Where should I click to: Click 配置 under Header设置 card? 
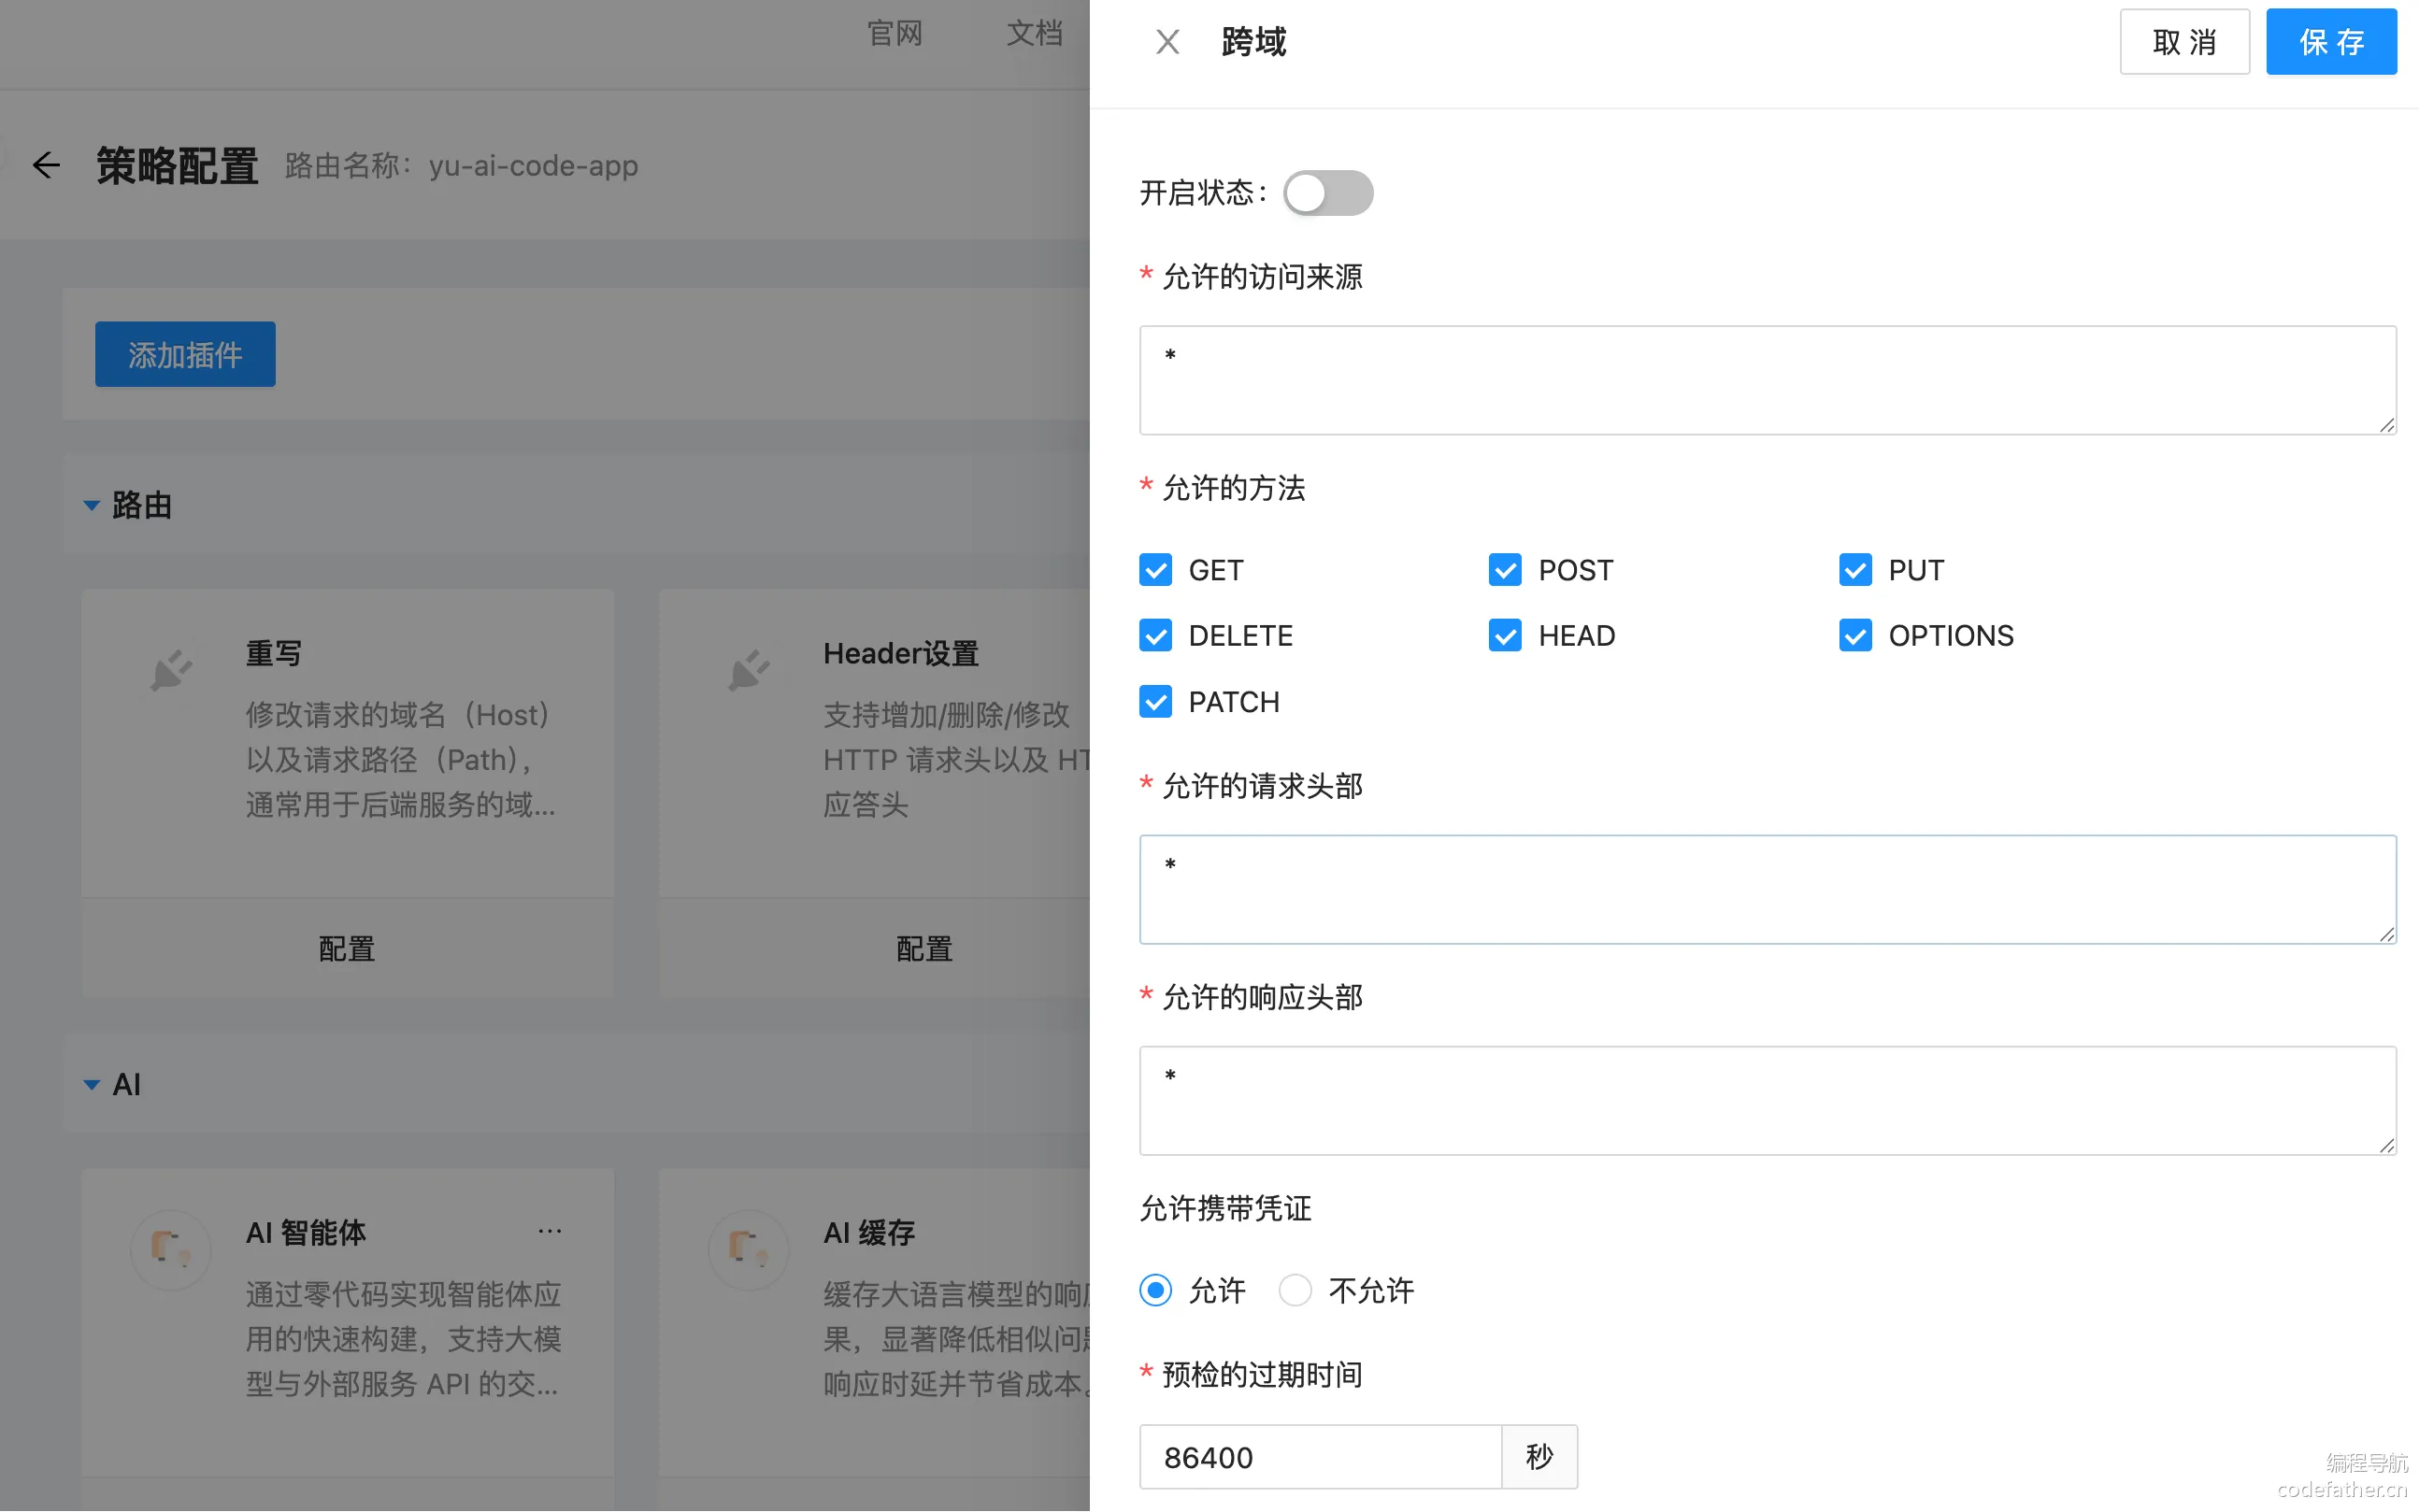pos(924,949)
